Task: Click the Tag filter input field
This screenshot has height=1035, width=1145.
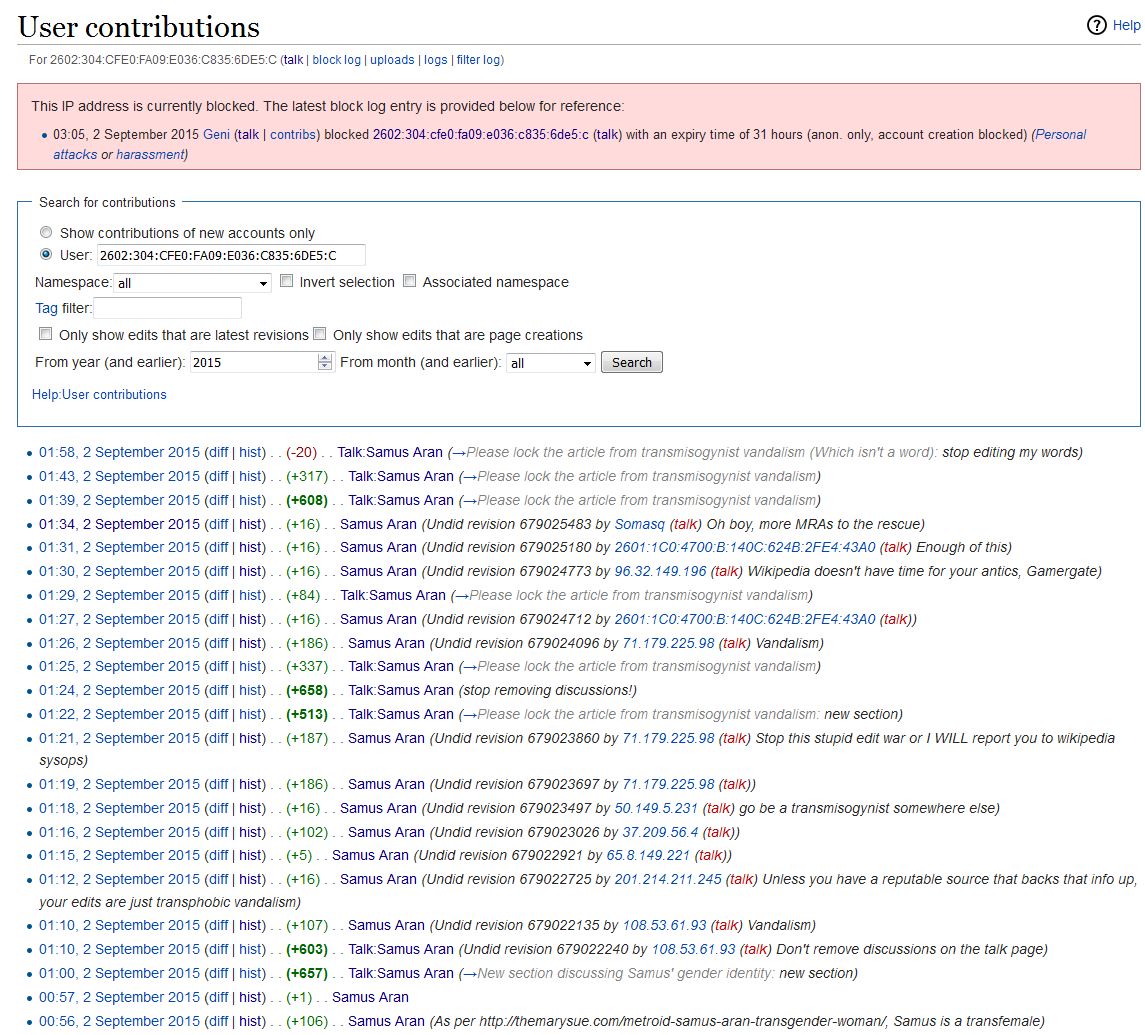Action: tap(167, 308)
